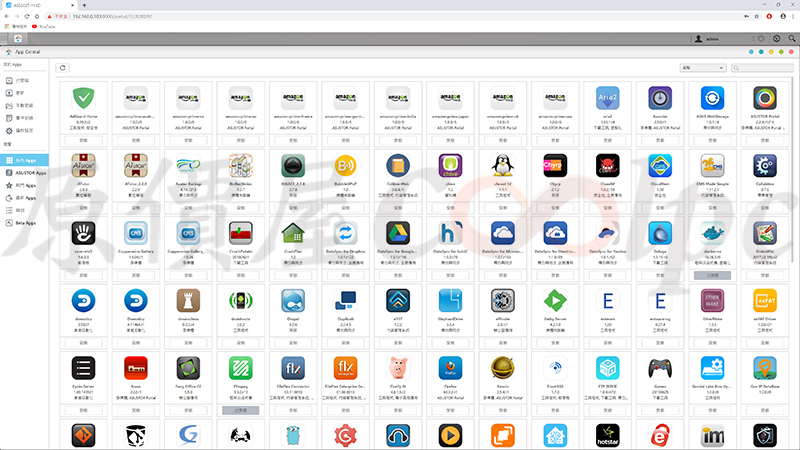The image size is (800, 450).
Task: Click the greyed installed button under Docker
Action: pos(712,275)
